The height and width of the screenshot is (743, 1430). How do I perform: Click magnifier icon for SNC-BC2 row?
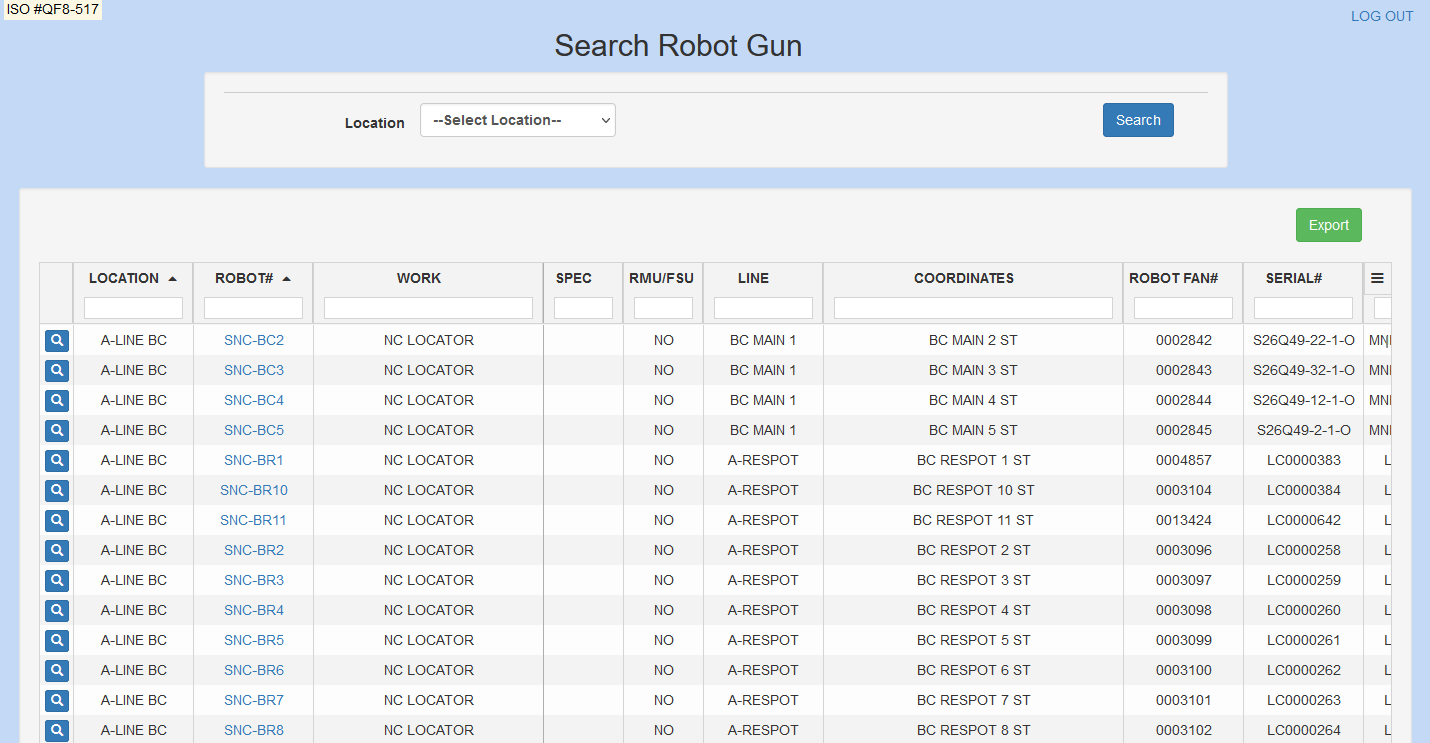(x=57, y=341)
